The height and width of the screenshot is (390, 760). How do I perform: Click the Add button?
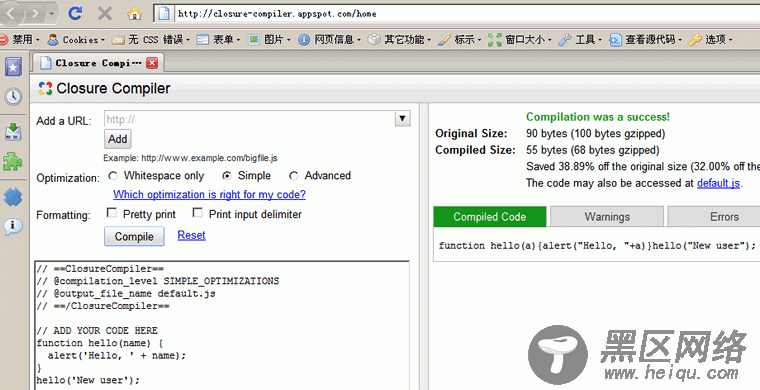[117, 139]
